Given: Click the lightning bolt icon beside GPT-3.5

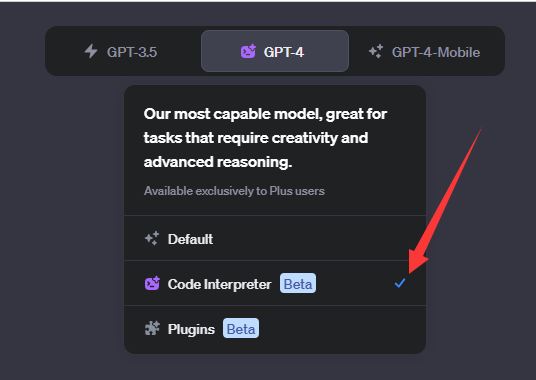Looking at the screenshot, I should coord(91,51).
